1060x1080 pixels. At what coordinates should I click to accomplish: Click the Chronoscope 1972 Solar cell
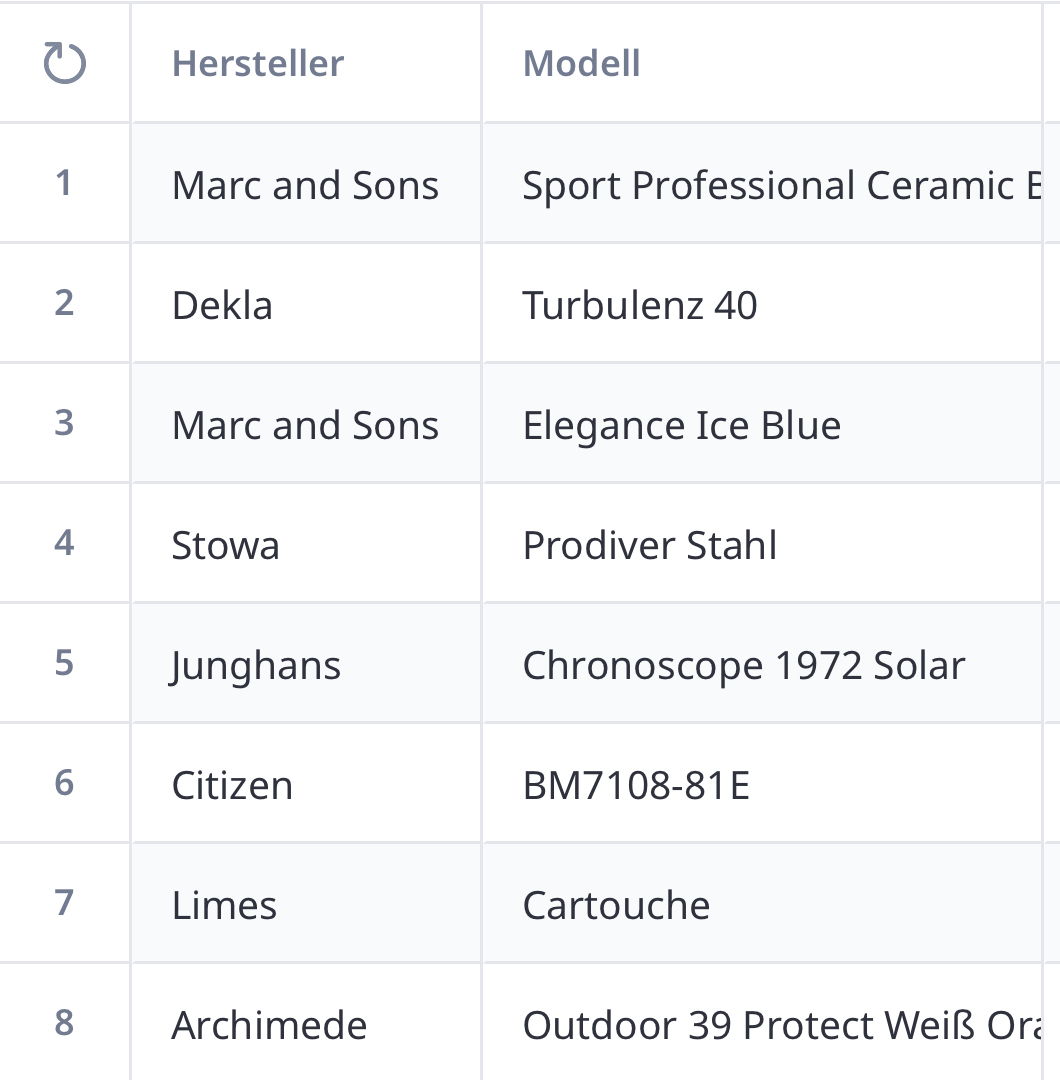click(x=744, y=665)
